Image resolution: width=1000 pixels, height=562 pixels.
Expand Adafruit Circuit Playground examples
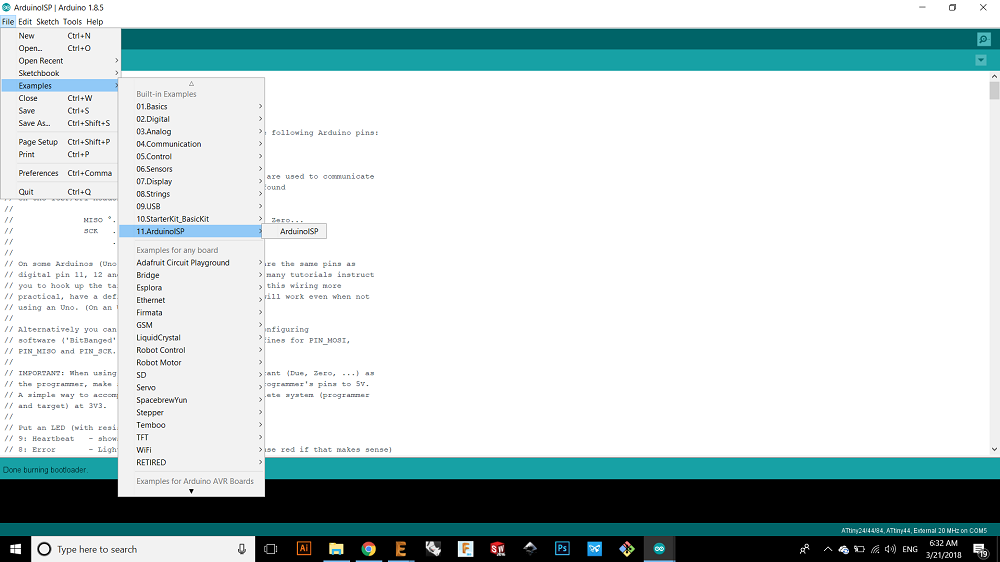(x=191, y=263)
